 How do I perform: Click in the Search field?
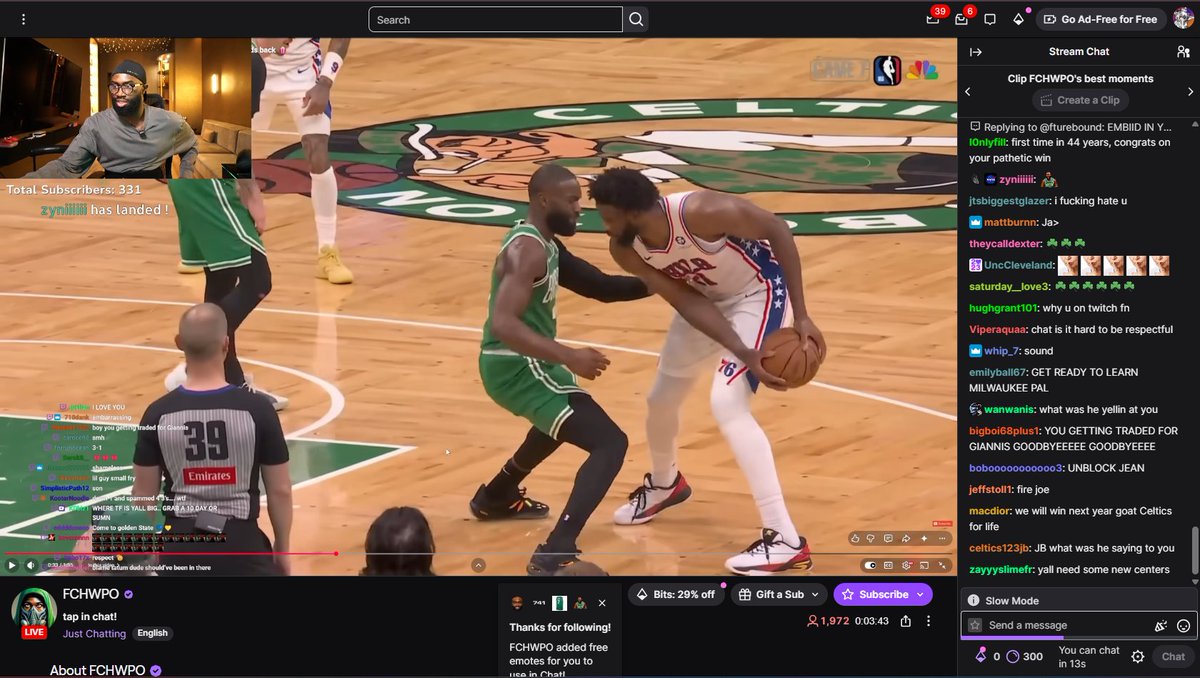pos(496,19)
